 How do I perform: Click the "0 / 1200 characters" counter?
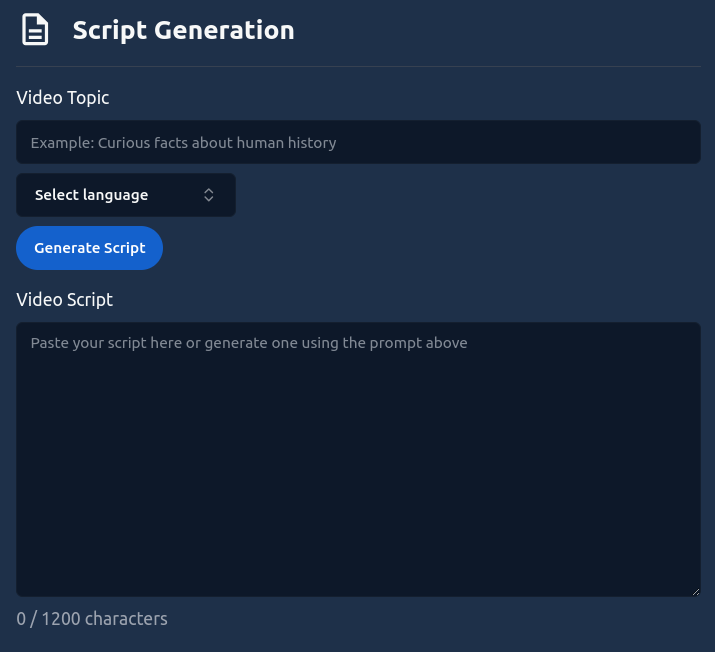tap(92, 619)
